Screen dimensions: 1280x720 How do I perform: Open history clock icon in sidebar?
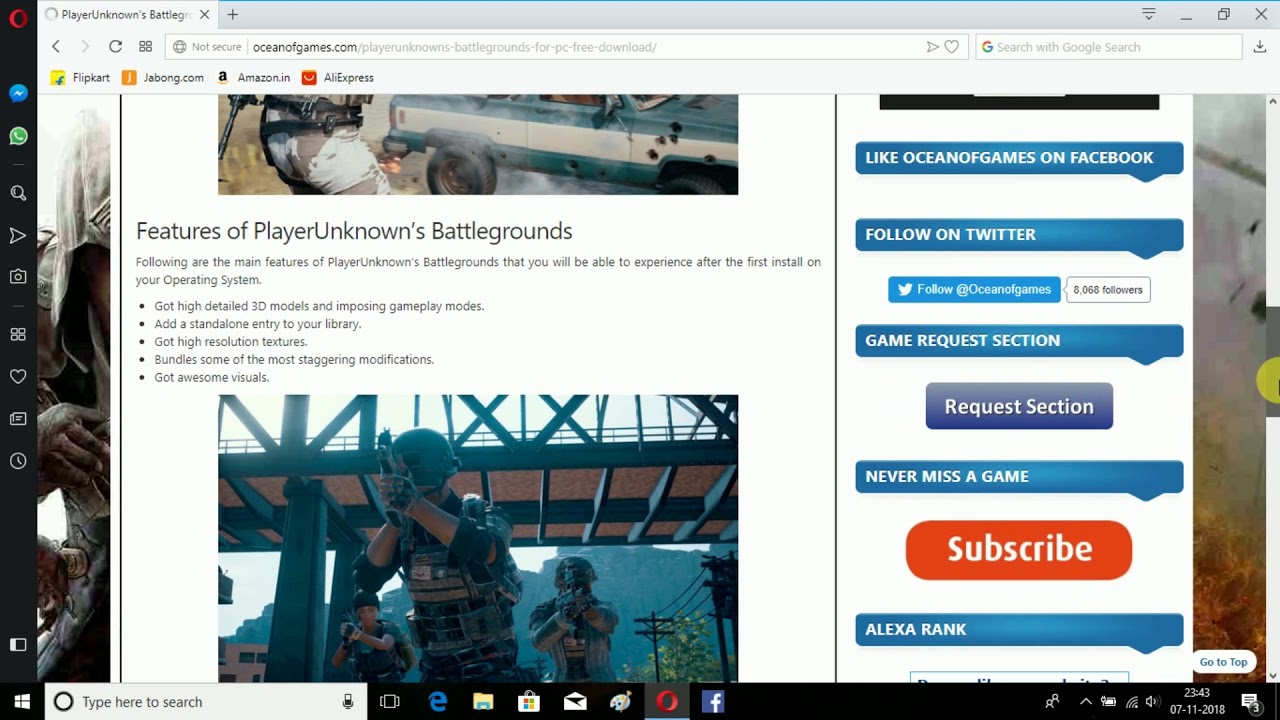point(18,461)
